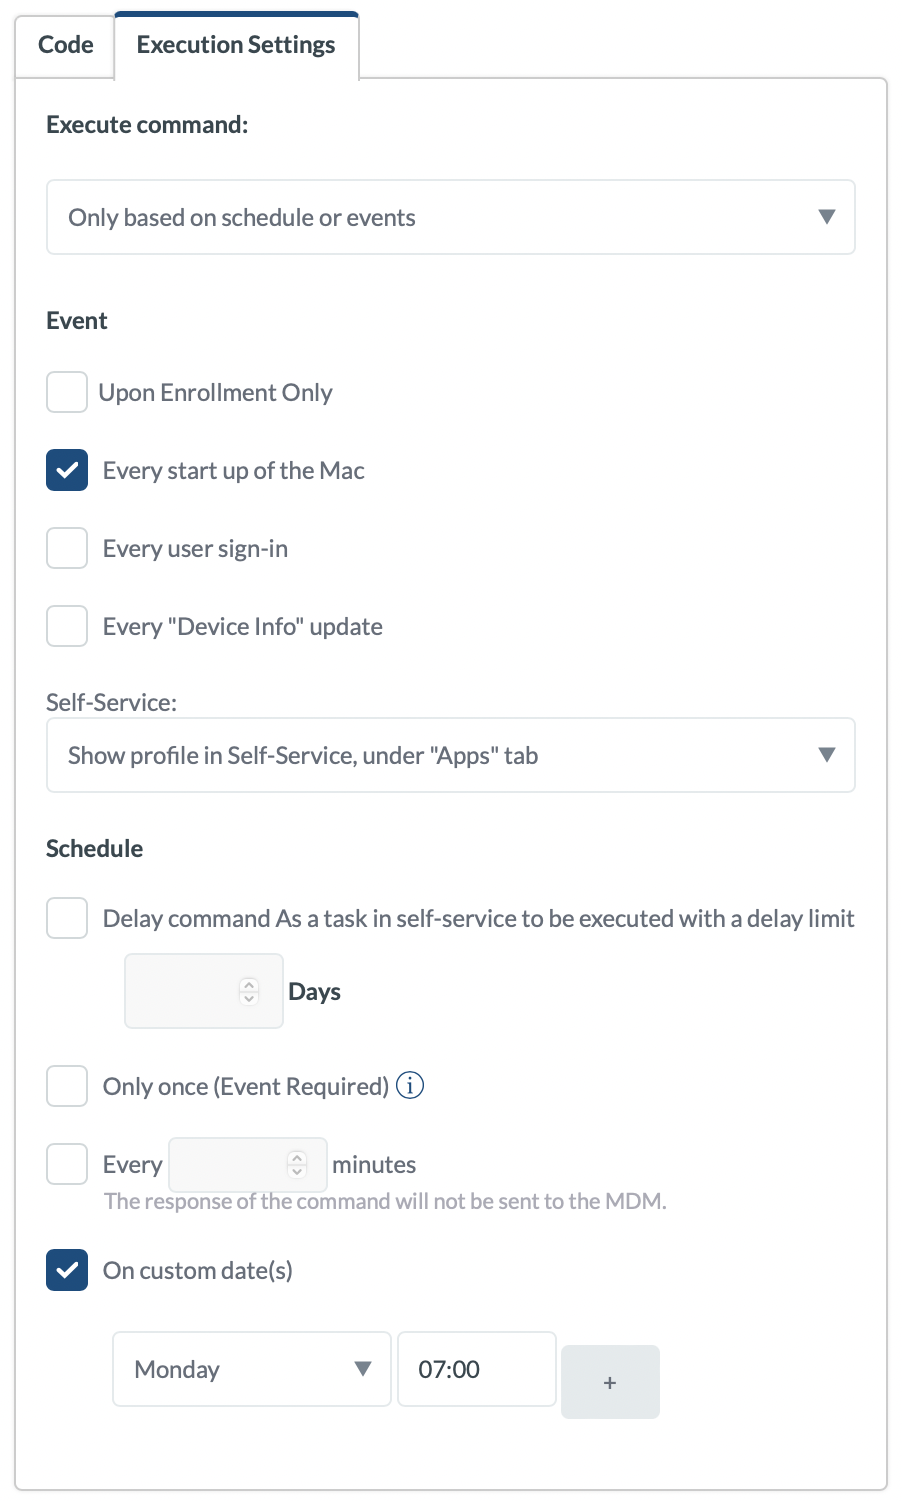Enable Every user sign-in checkbox
This screenshot has width=902, height=1501.
tap(67, 548)
